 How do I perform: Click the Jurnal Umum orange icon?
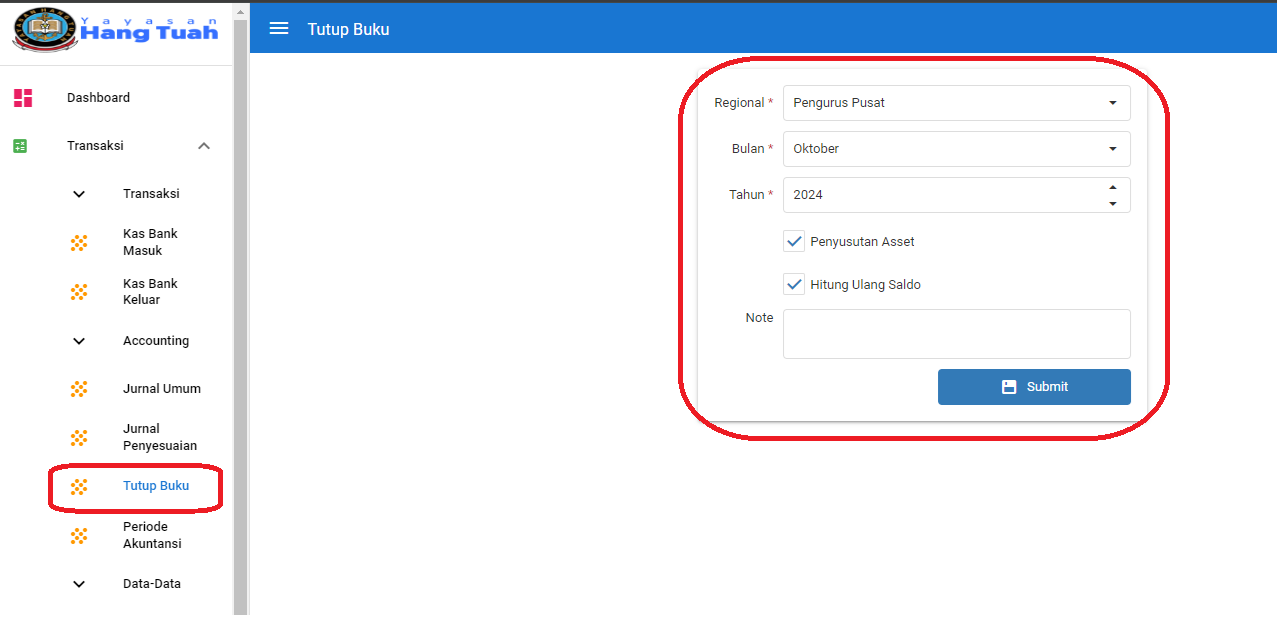click(x=79, y=389)
